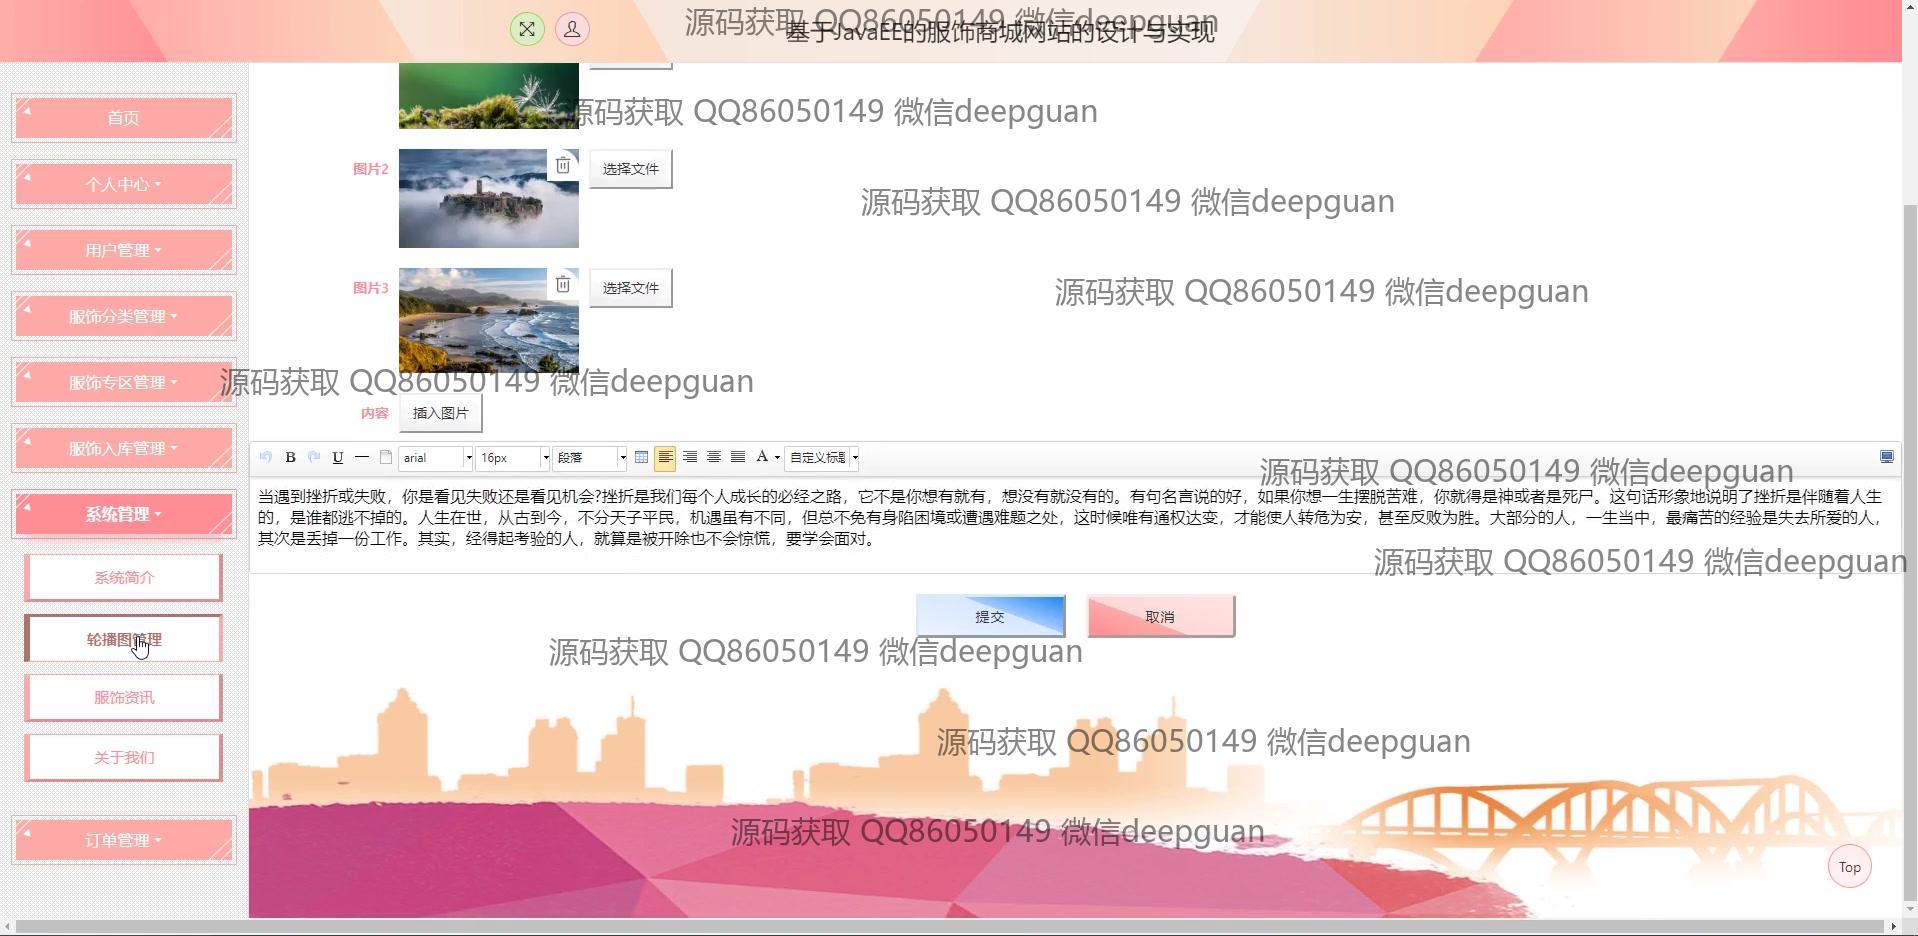
Task: Delete 图片2 using its trash icon
Action: (x=563, y=166)
